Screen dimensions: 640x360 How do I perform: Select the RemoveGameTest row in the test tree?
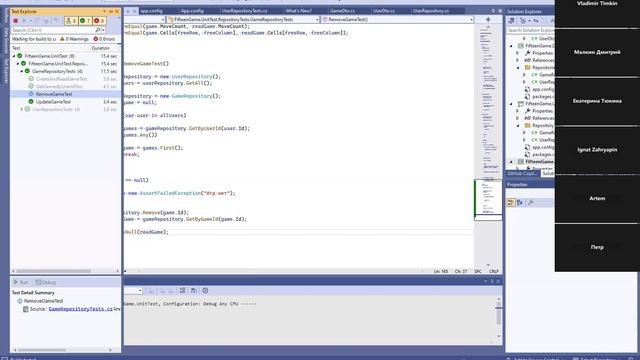tap(65, 94)
